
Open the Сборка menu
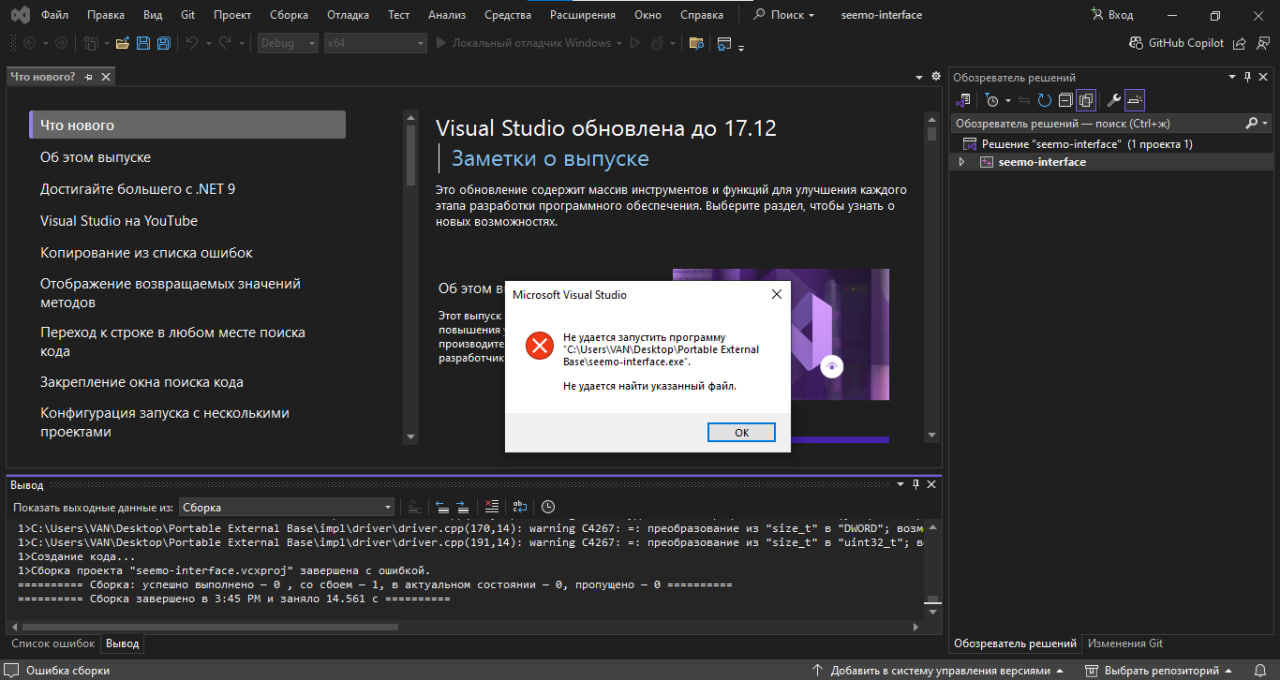[x=289, y=15]
